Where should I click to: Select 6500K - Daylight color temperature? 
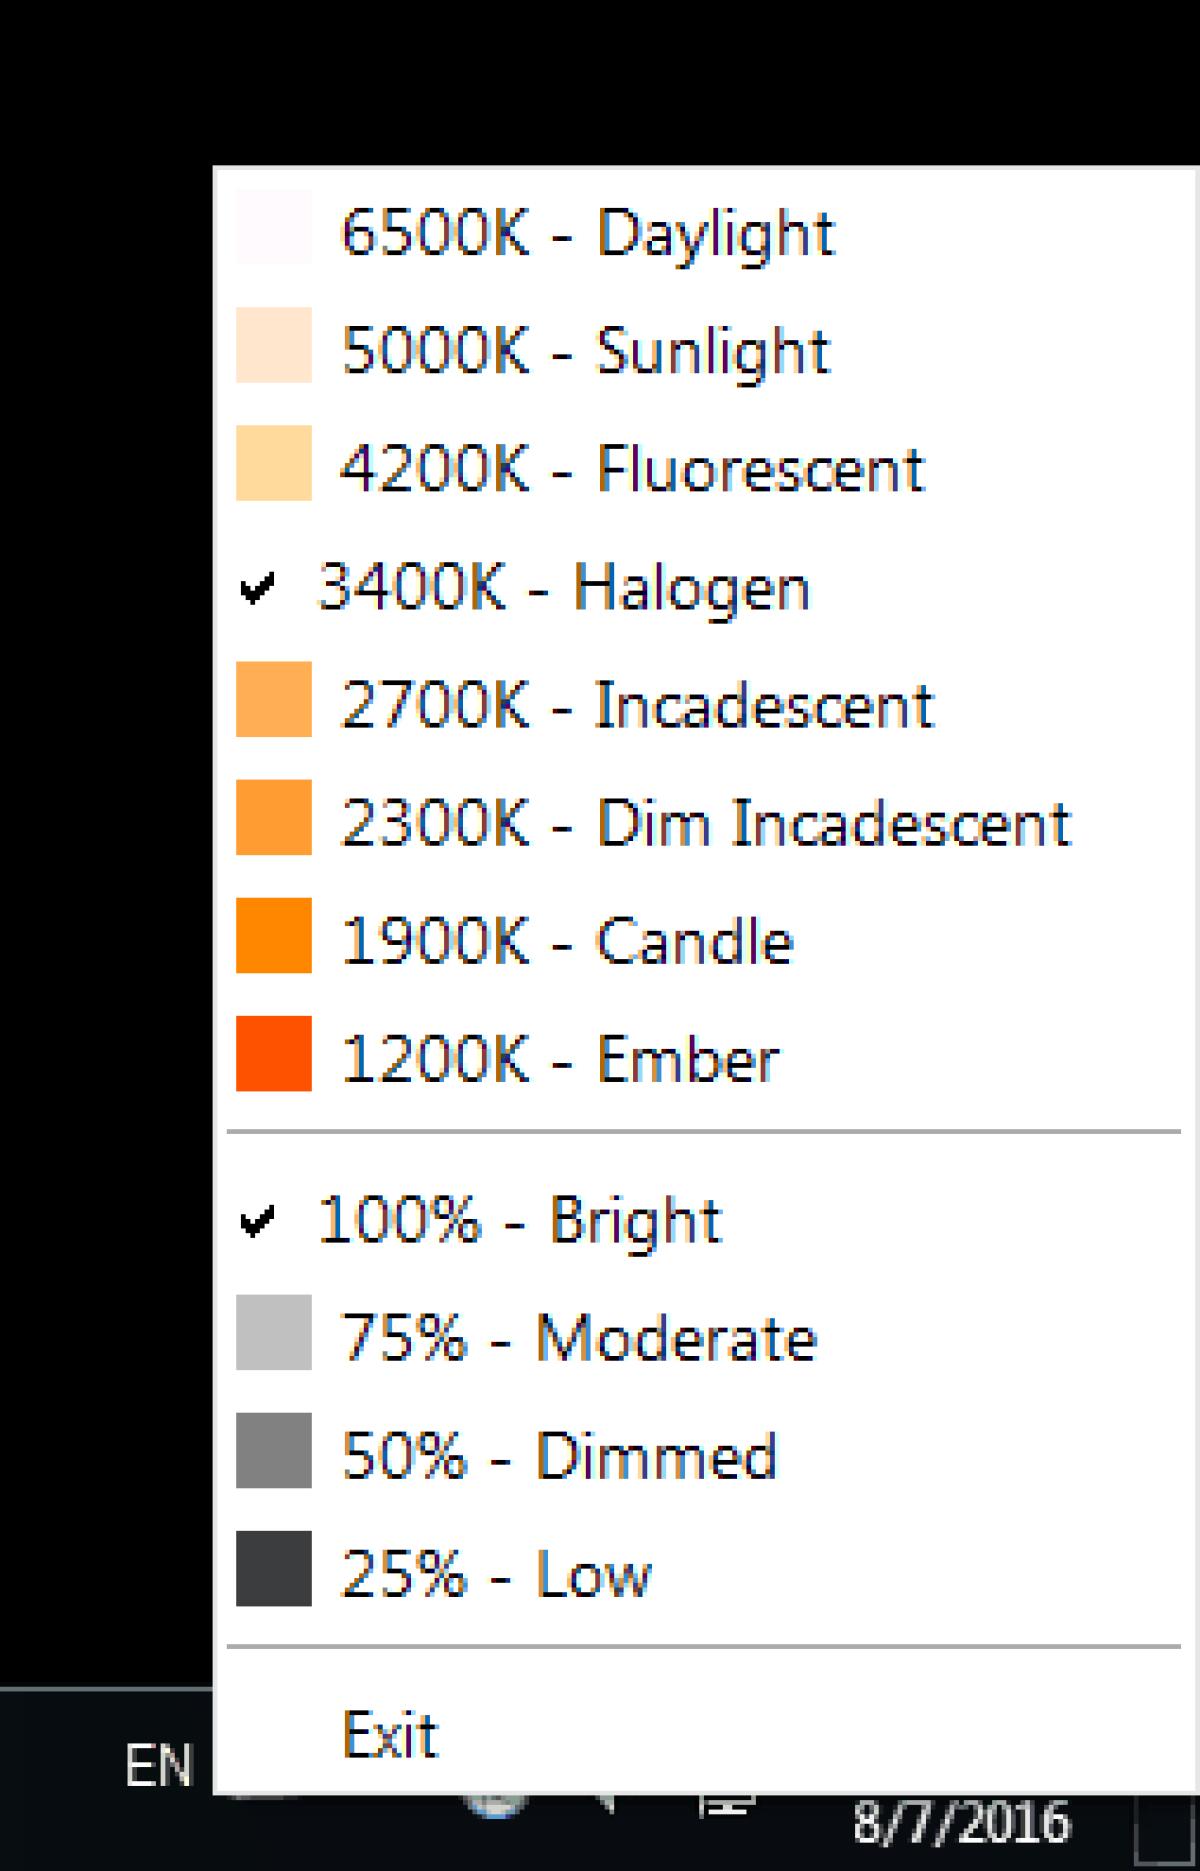pos(586,232)
